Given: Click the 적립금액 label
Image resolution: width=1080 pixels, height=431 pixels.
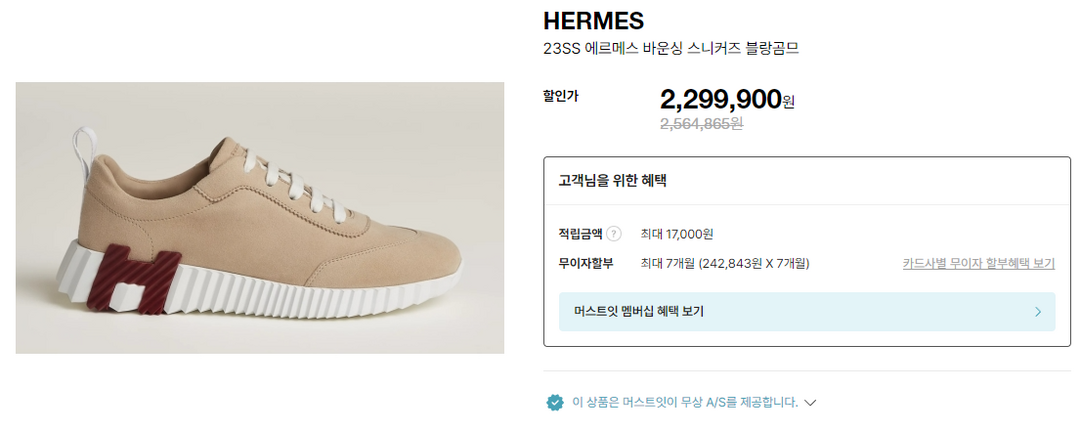Looking at the screenshot, I should [580, 234].
